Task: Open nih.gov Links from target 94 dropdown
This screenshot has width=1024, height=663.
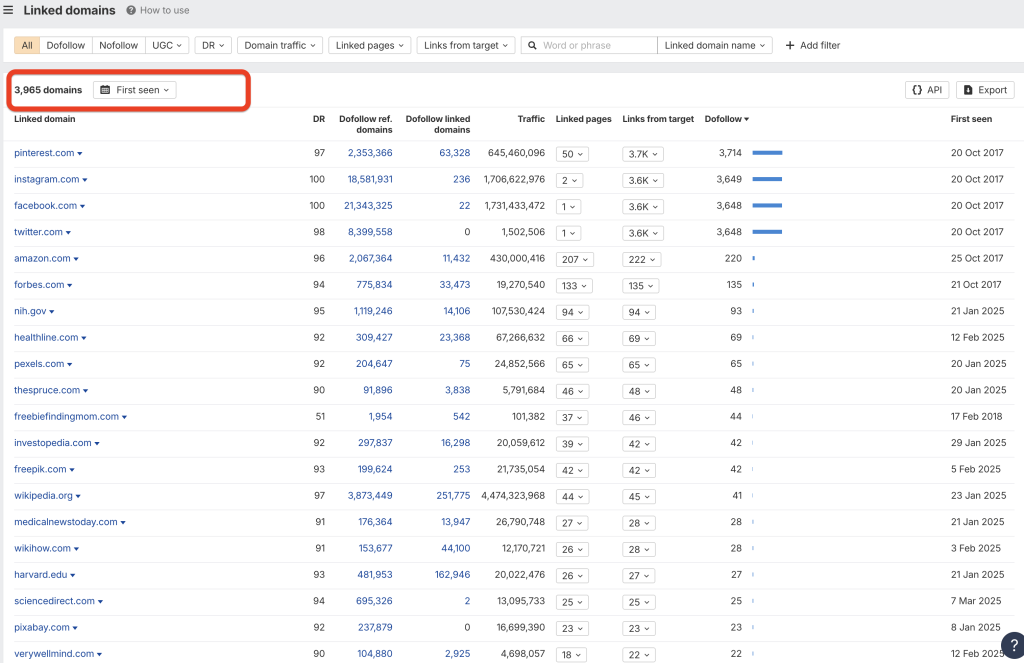Action: (x=639, y=312)
